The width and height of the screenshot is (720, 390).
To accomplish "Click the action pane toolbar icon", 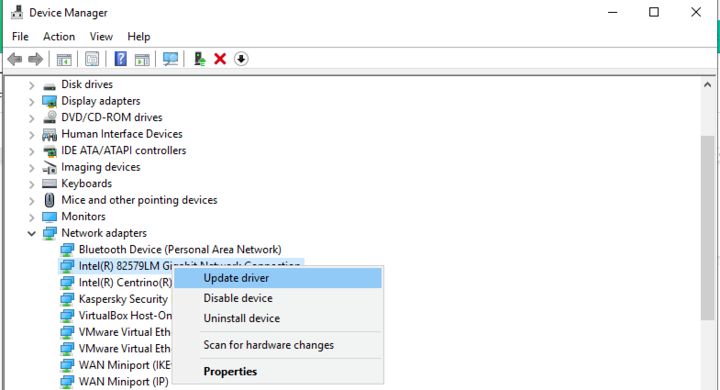I will point(142,59).
